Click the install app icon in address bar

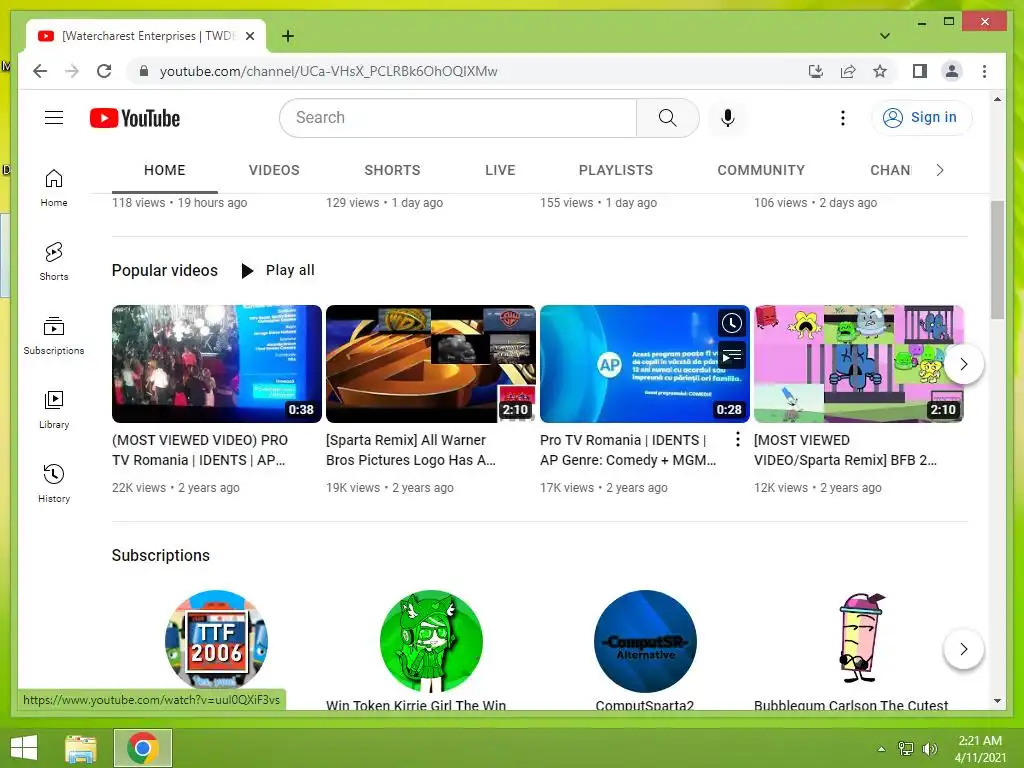coord(816,71)
